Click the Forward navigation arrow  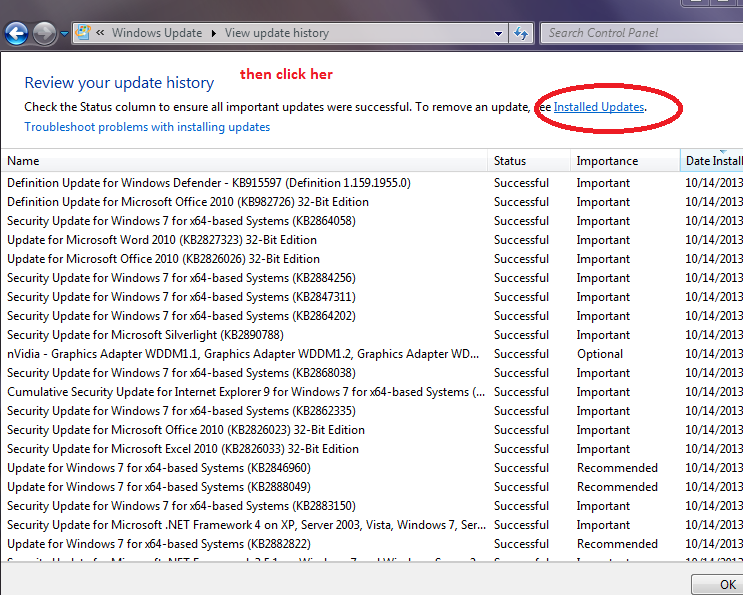pyautogui.click(x=45, y=34)
